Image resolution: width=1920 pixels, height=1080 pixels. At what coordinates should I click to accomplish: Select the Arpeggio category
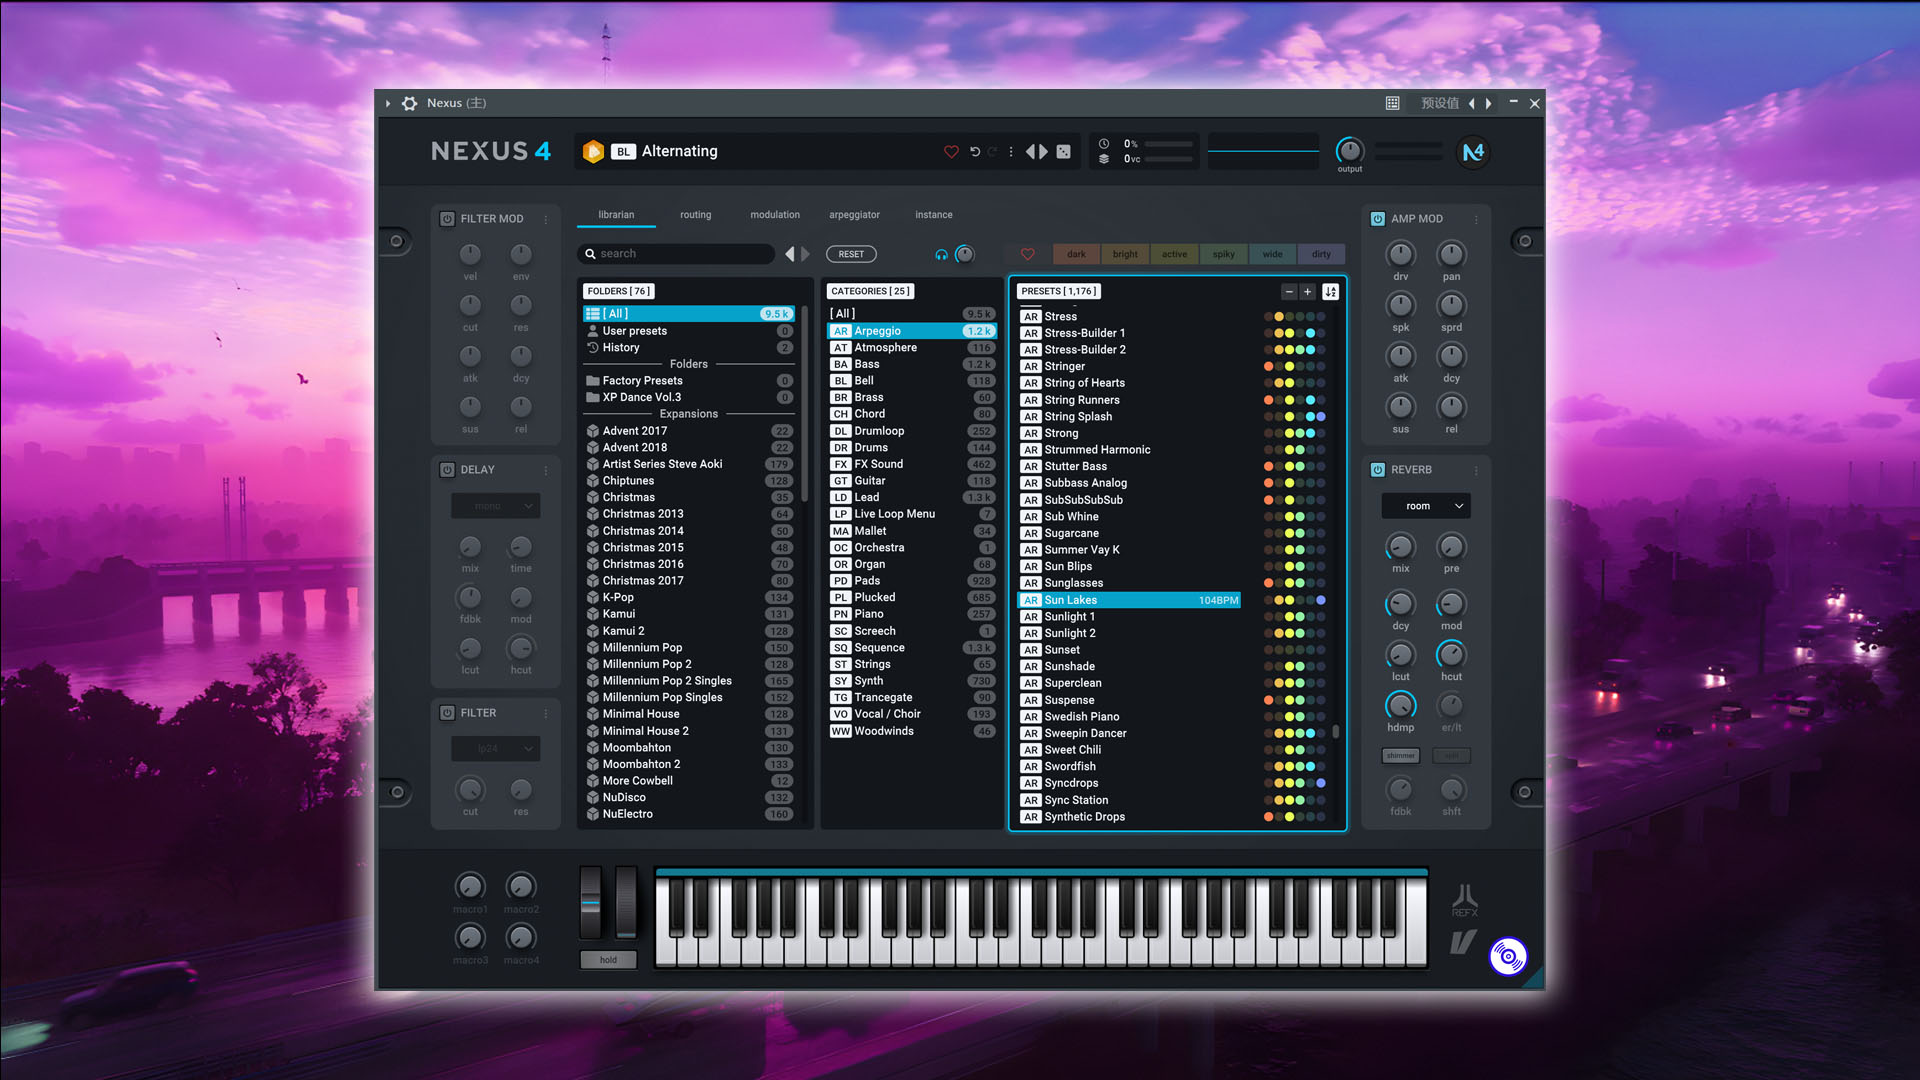[907, 330]
